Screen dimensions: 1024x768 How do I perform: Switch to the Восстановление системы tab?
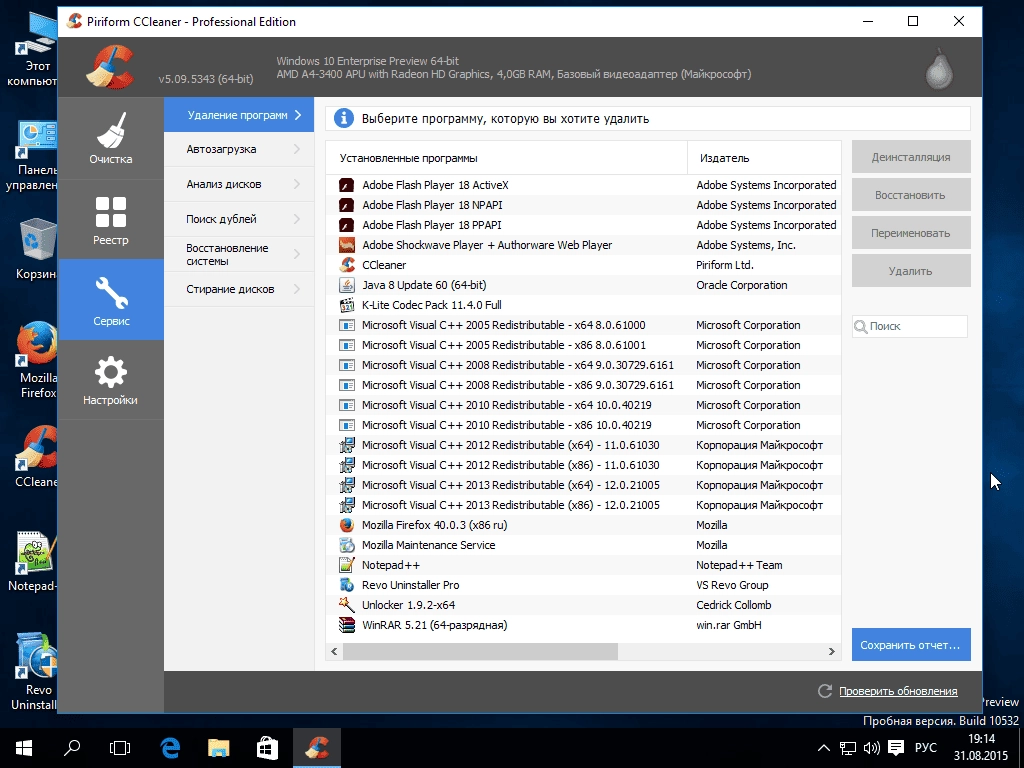pyautogui.click(x=239, y=254)
